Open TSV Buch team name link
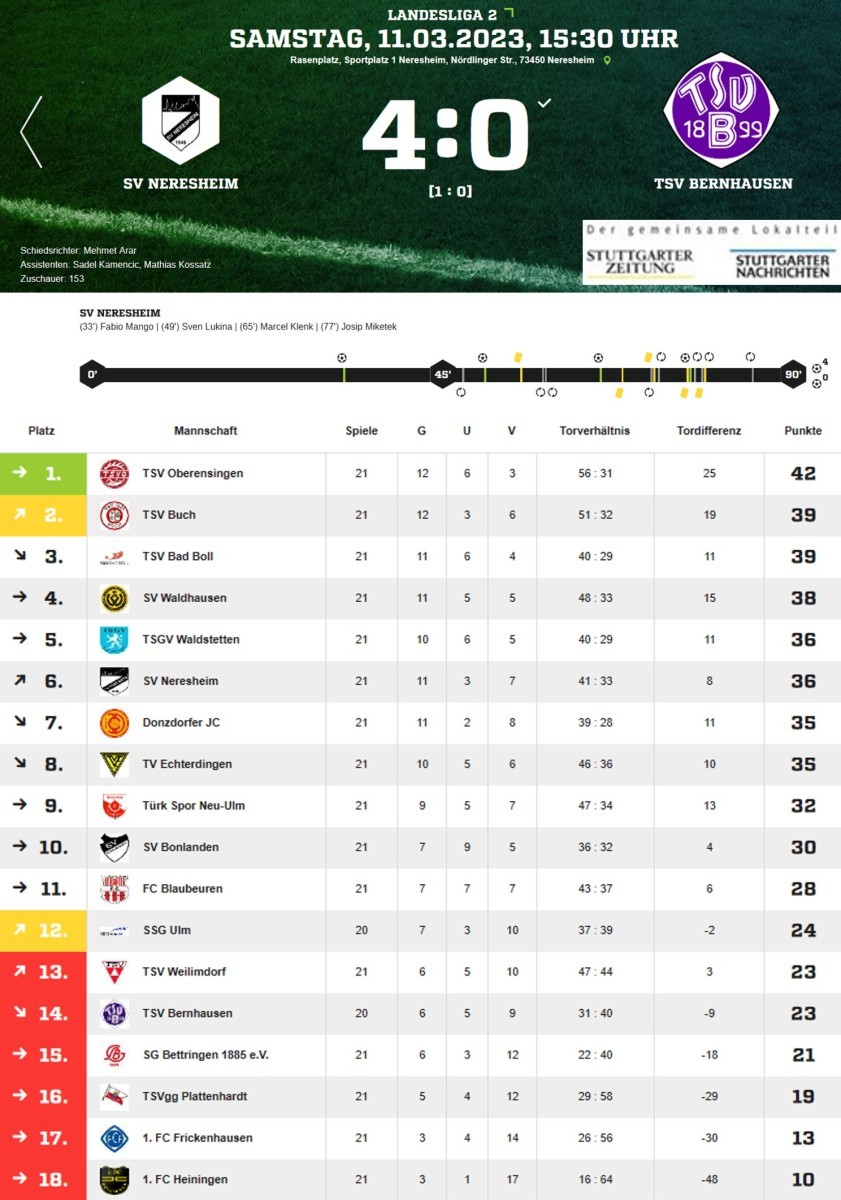841x1200 pixels. pos(169,515)
